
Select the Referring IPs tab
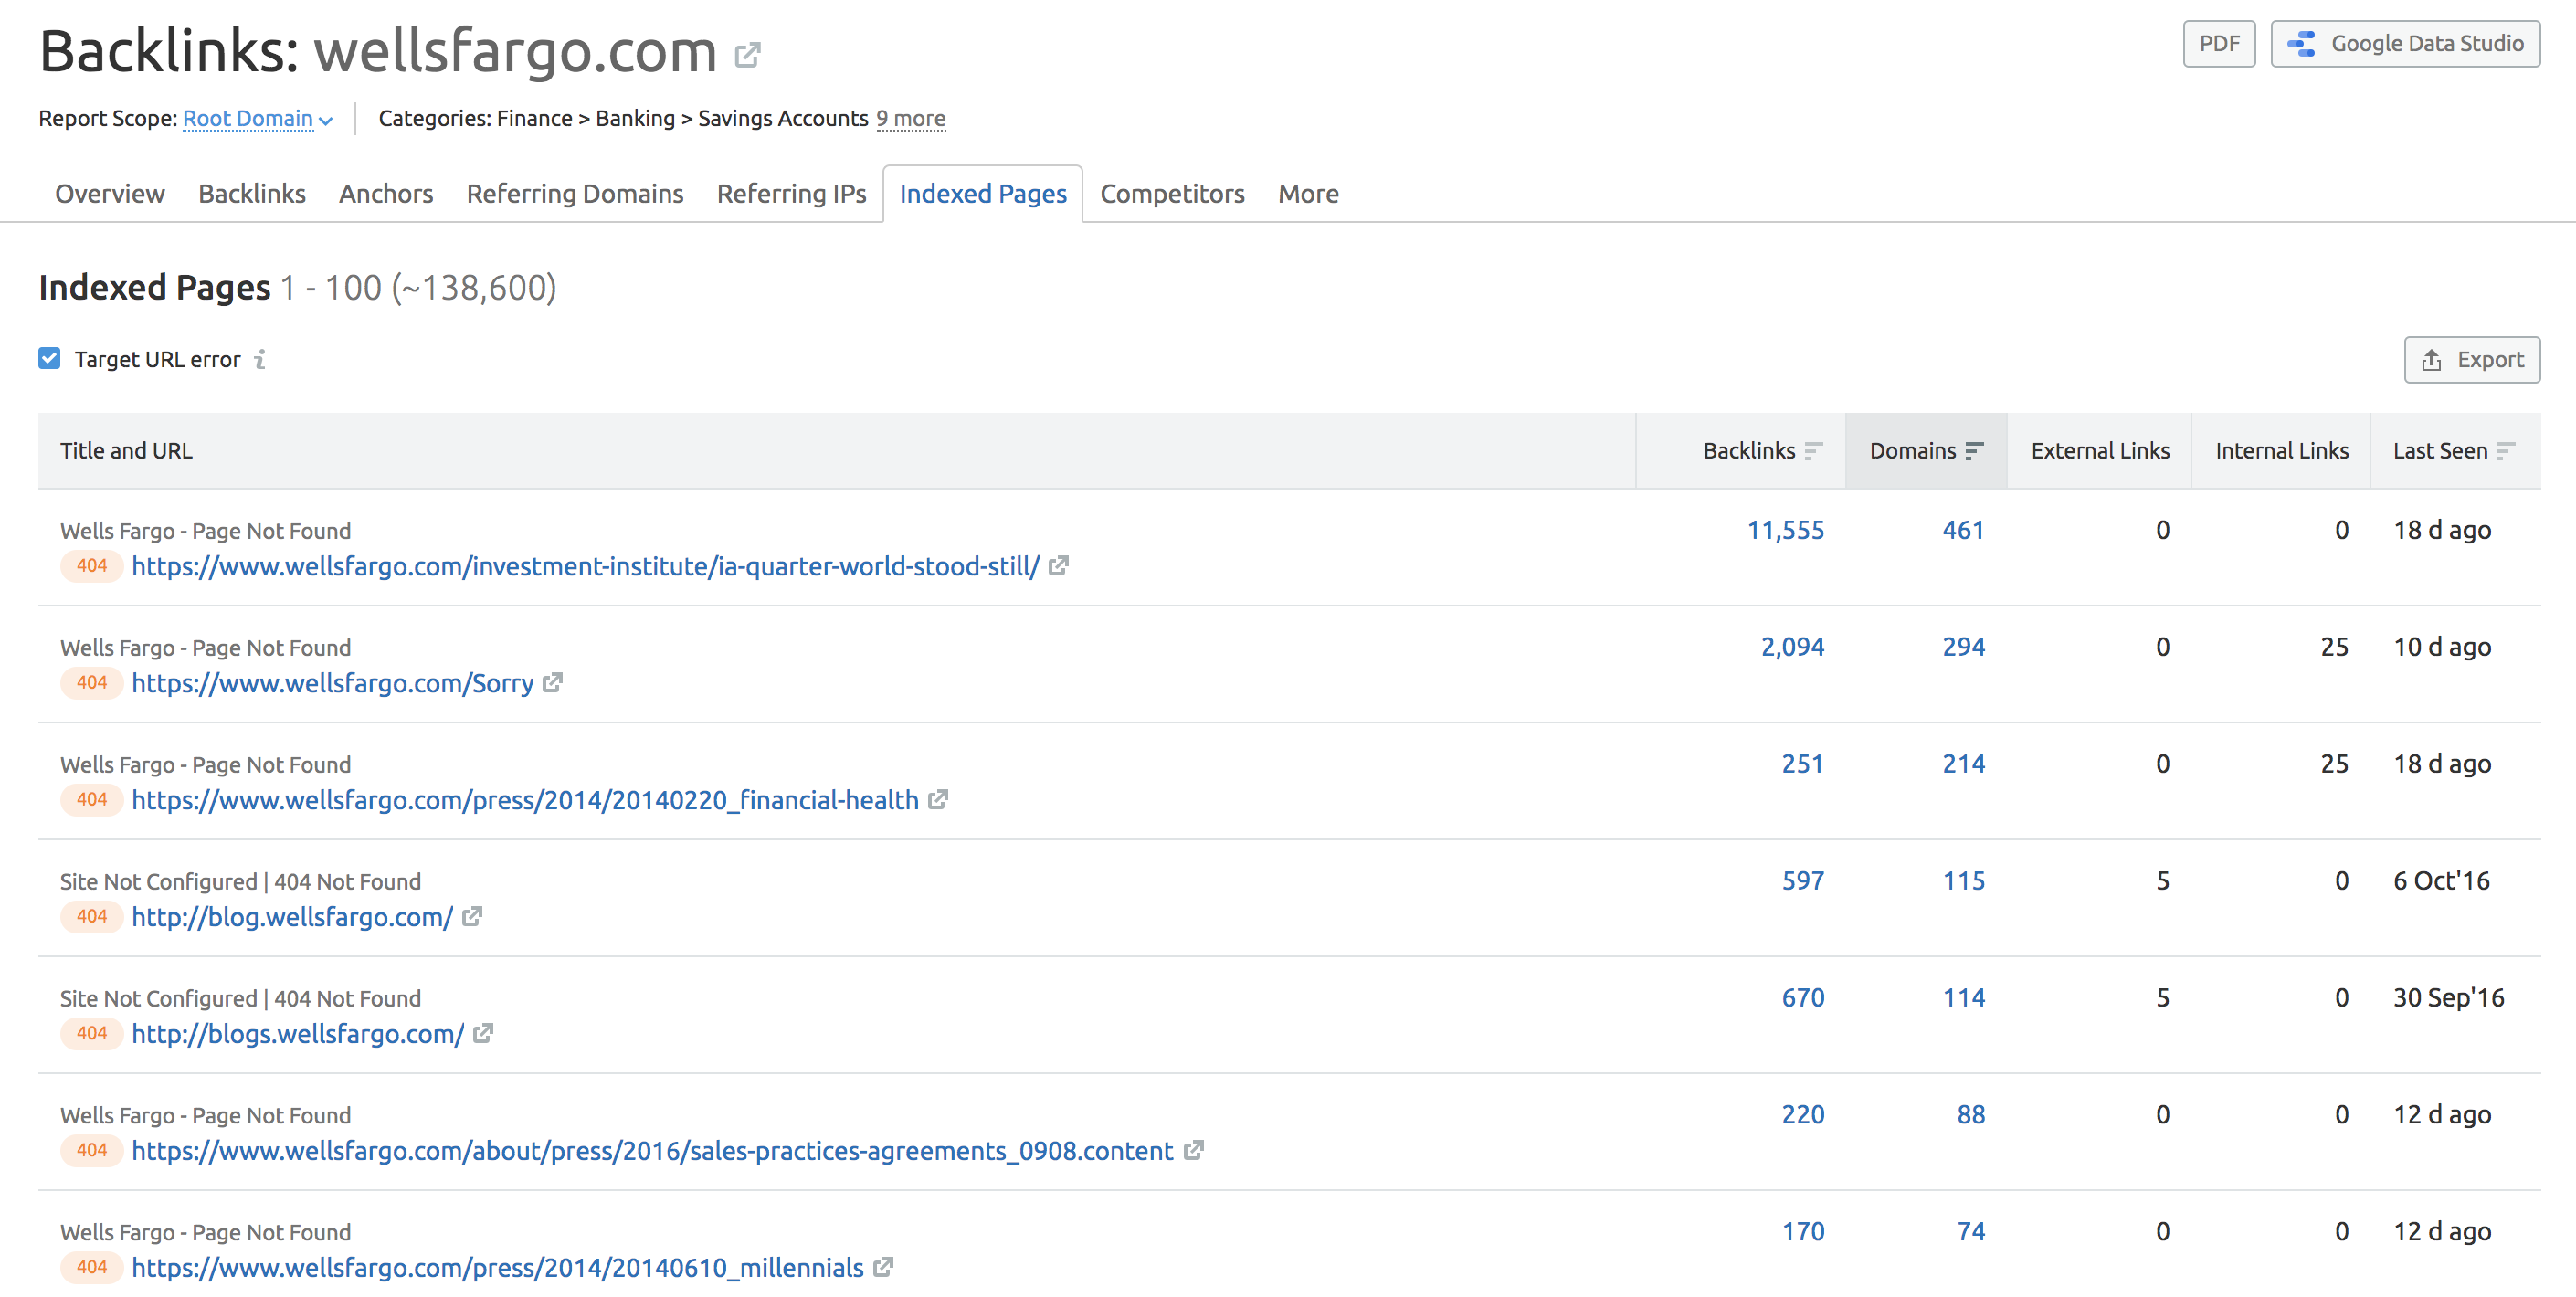[792, 194]
